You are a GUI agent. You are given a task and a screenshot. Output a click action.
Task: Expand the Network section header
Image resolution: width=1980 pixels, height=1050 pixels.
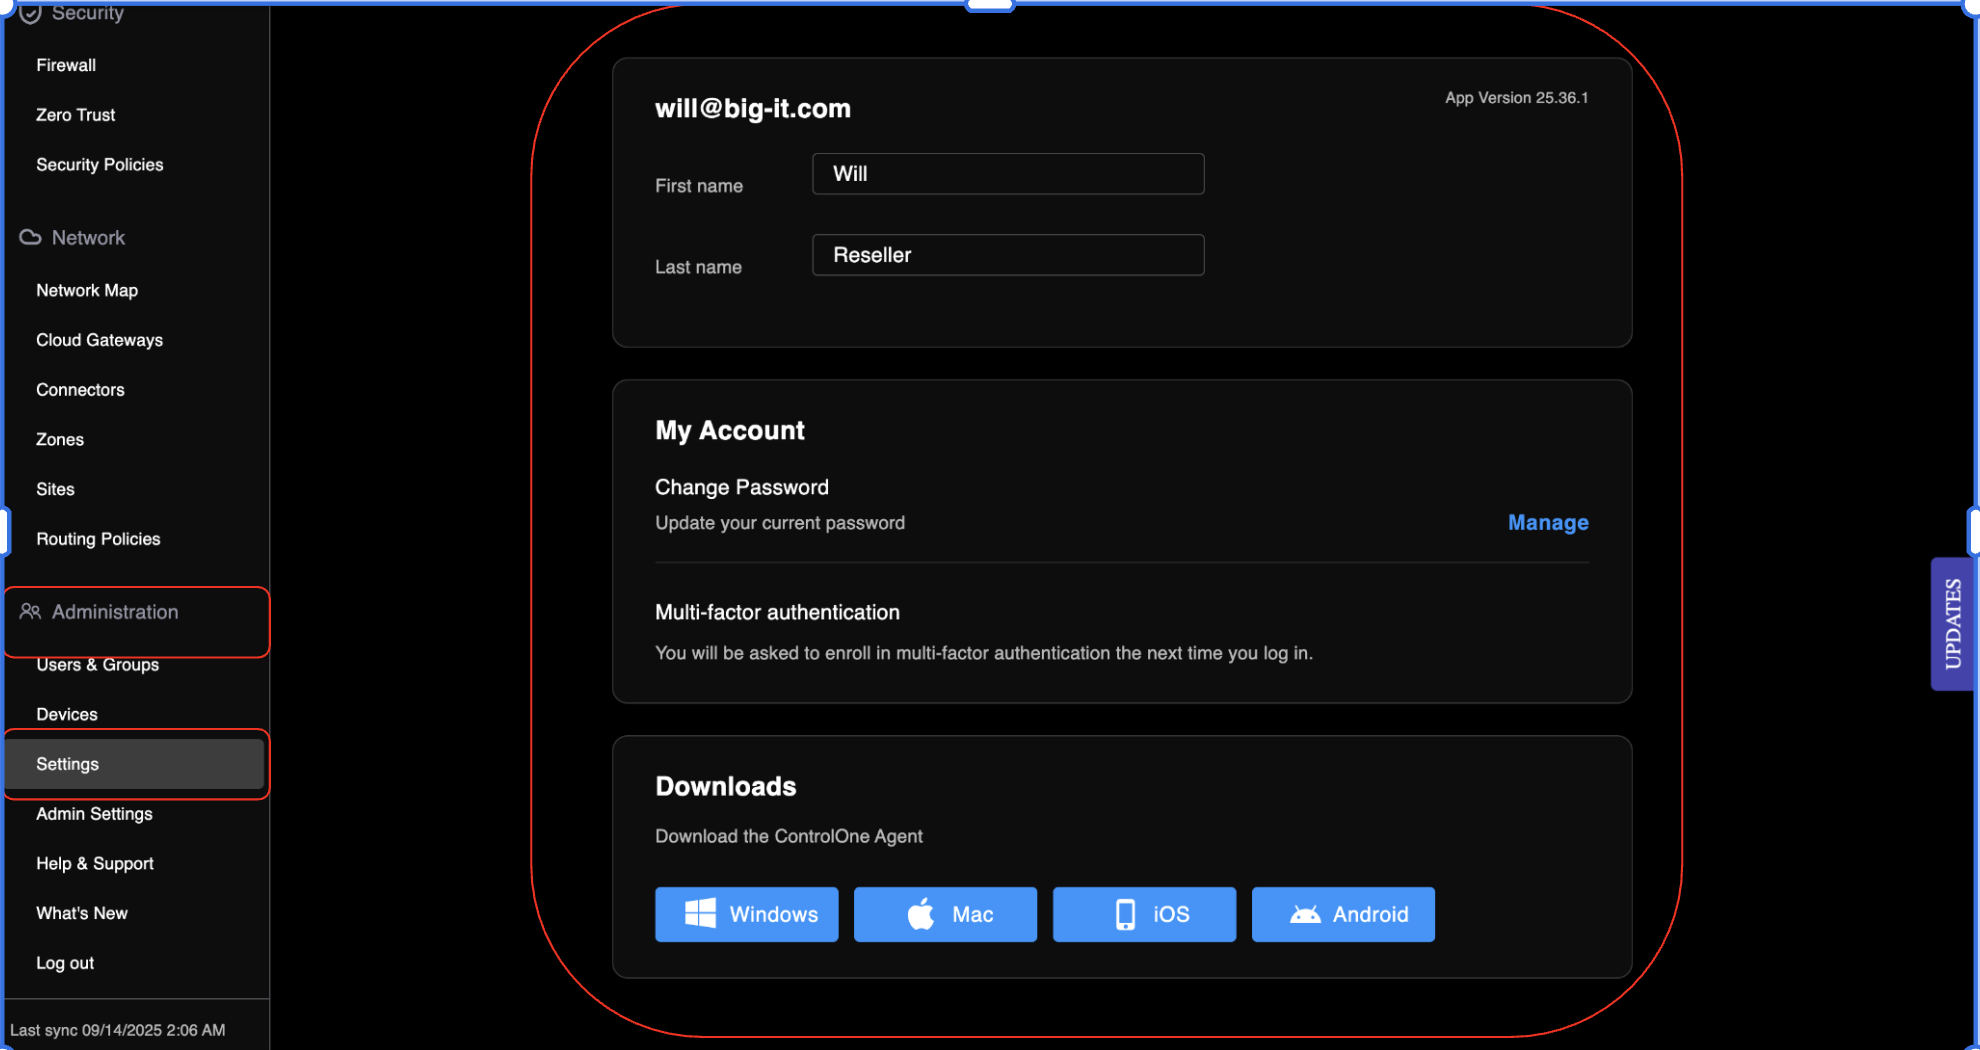[88, 238]
